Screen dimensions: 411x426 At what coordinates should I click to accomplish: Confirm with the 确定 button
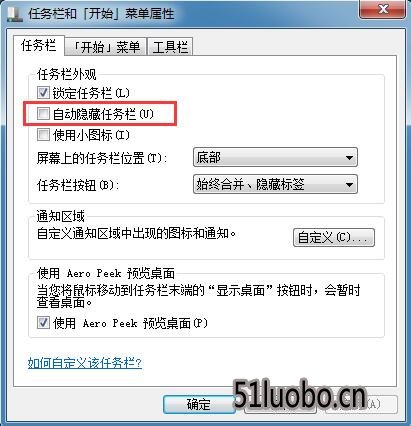click(x=199, y=404)
